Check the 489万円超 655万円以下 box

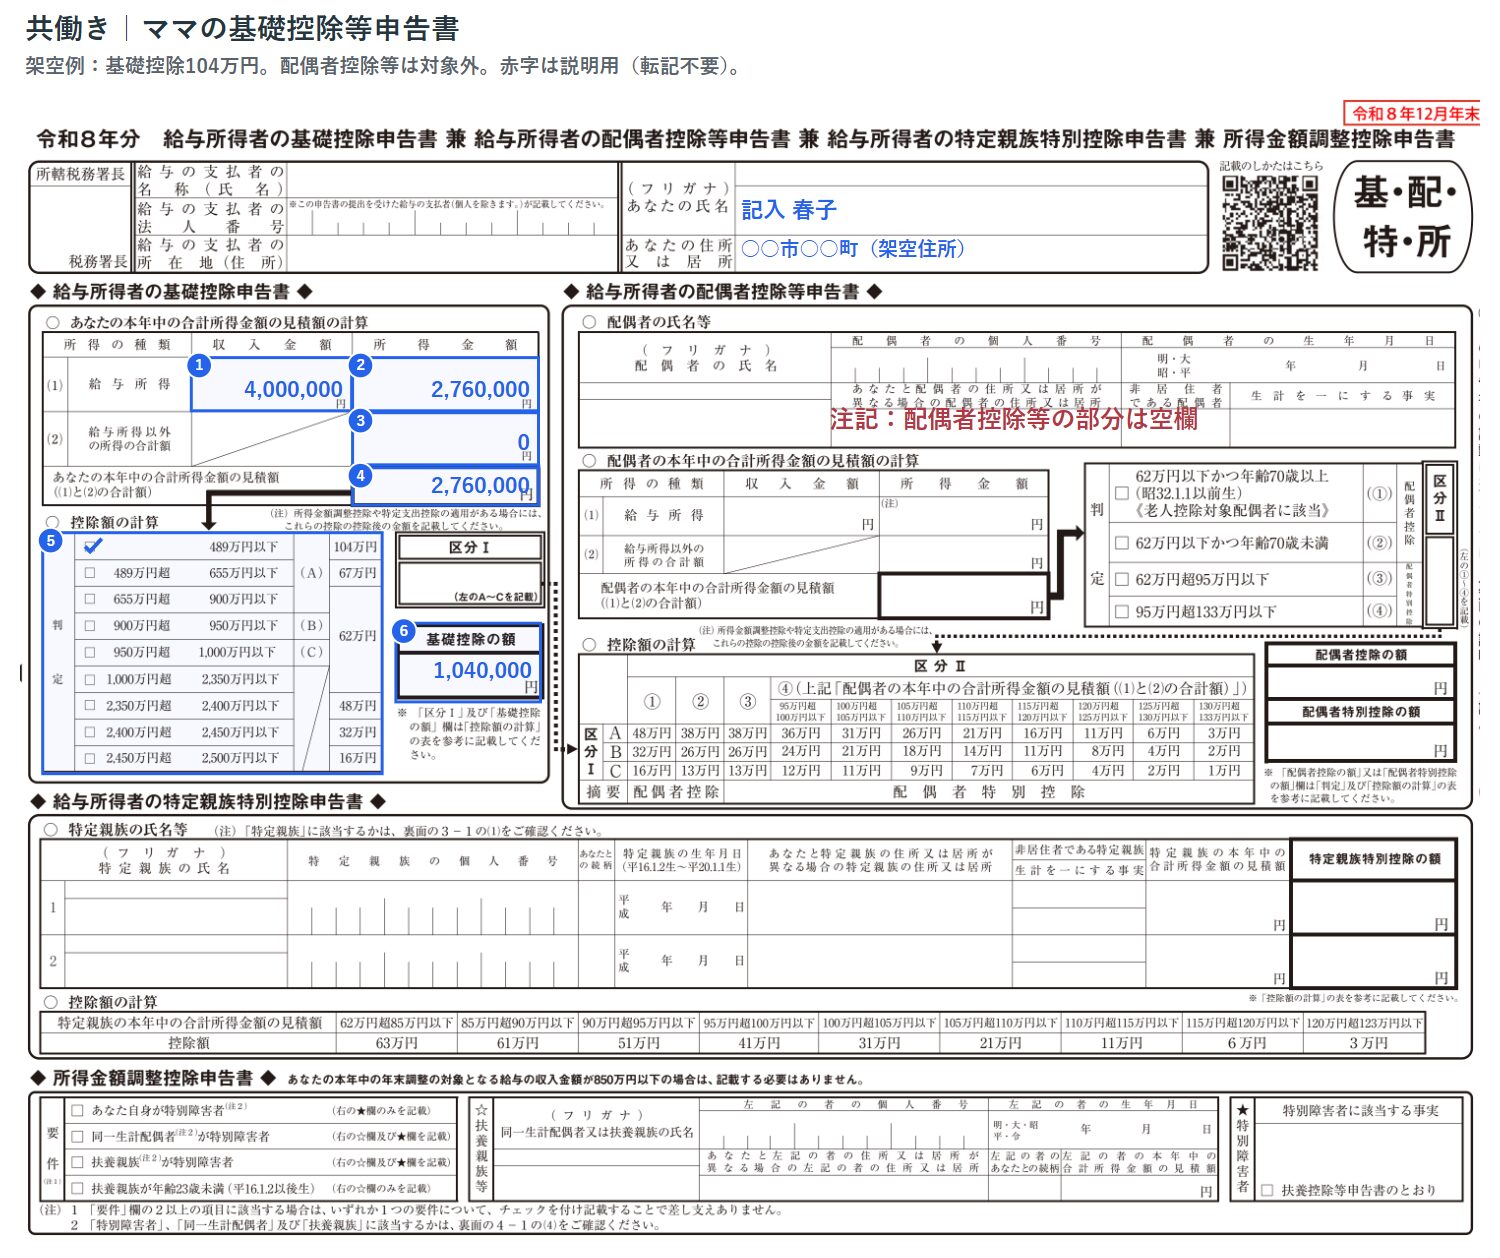point(91,573)
